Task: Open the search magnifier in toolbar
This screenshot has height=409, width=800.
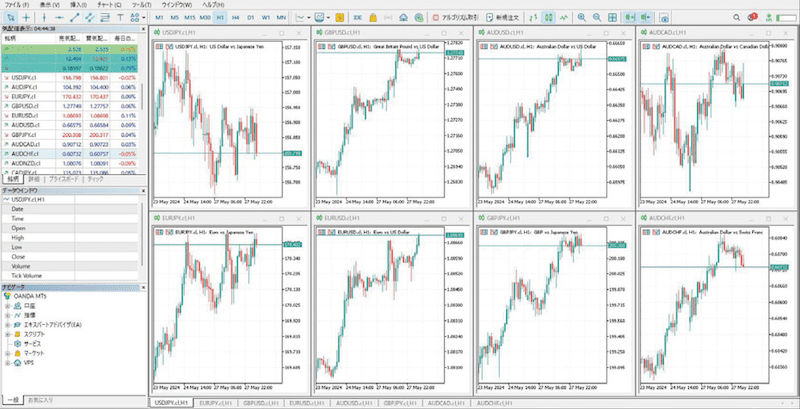Action: tap(736, 17)
